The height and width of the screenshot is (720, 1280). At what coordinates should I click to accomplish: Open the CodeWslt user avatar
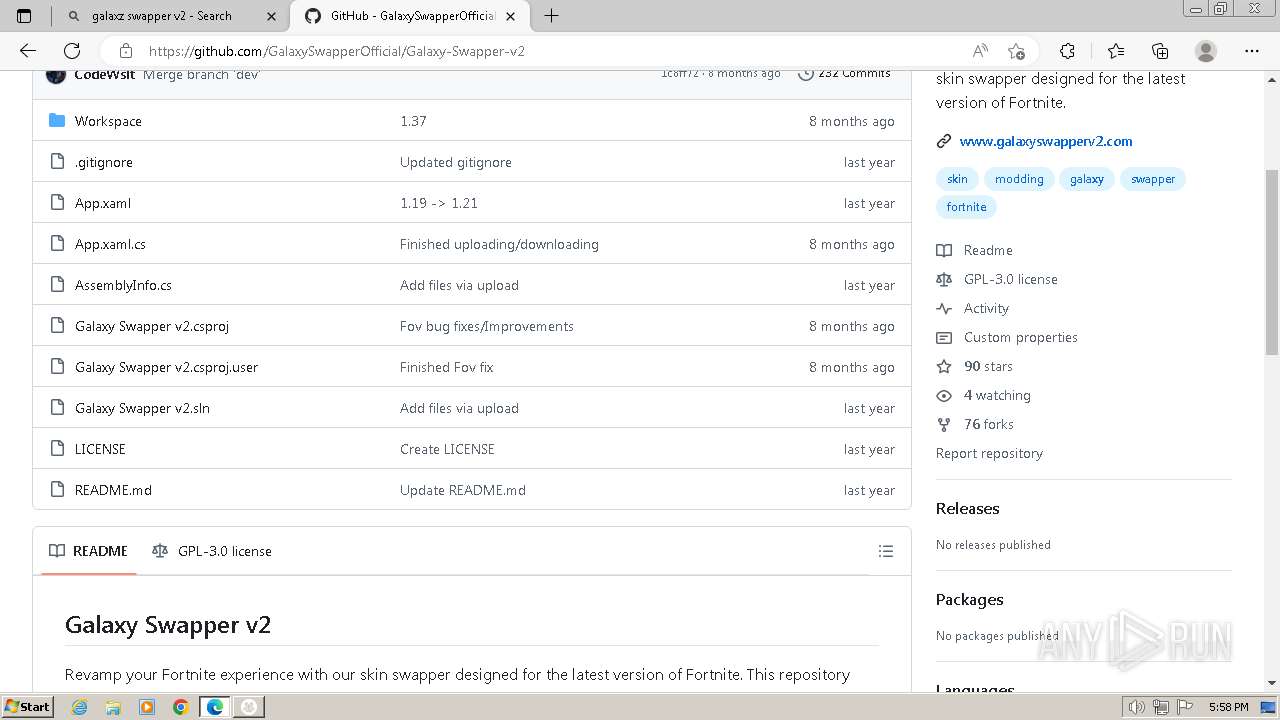click(x=56, y=75)
